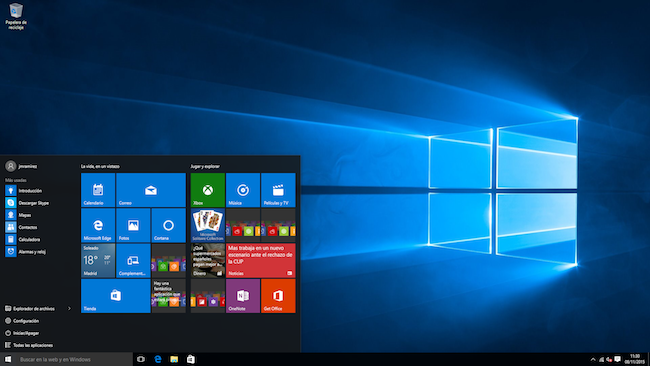Screen dimensions: 650x366
Task: Click the 'Buscar en la web' search box
Action: click(74, 359)
